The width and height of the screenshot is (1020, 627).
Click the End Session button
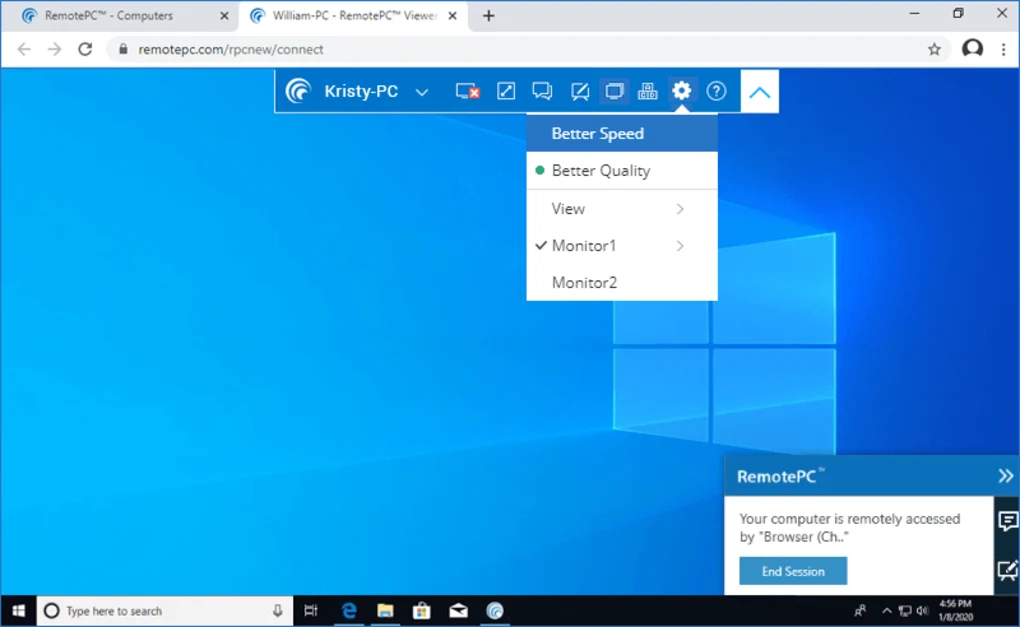[x=792, y=570]
